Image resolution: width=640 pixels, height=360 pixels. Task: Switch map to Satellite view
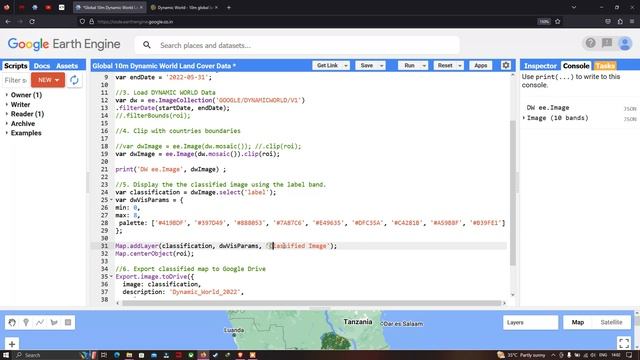click(x=611, y=322)
